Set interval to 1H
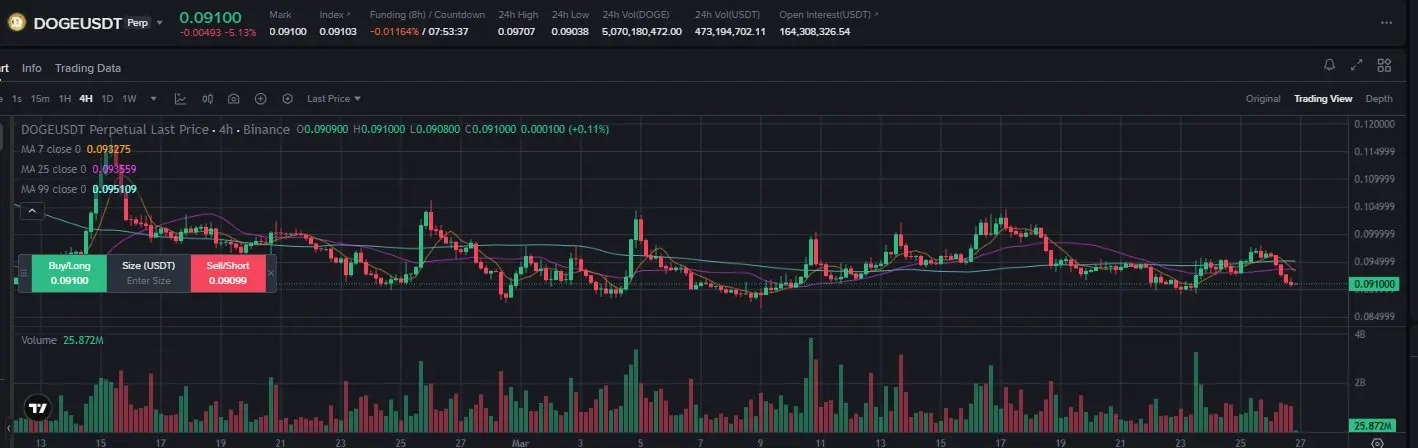 [x=65, y=99]
